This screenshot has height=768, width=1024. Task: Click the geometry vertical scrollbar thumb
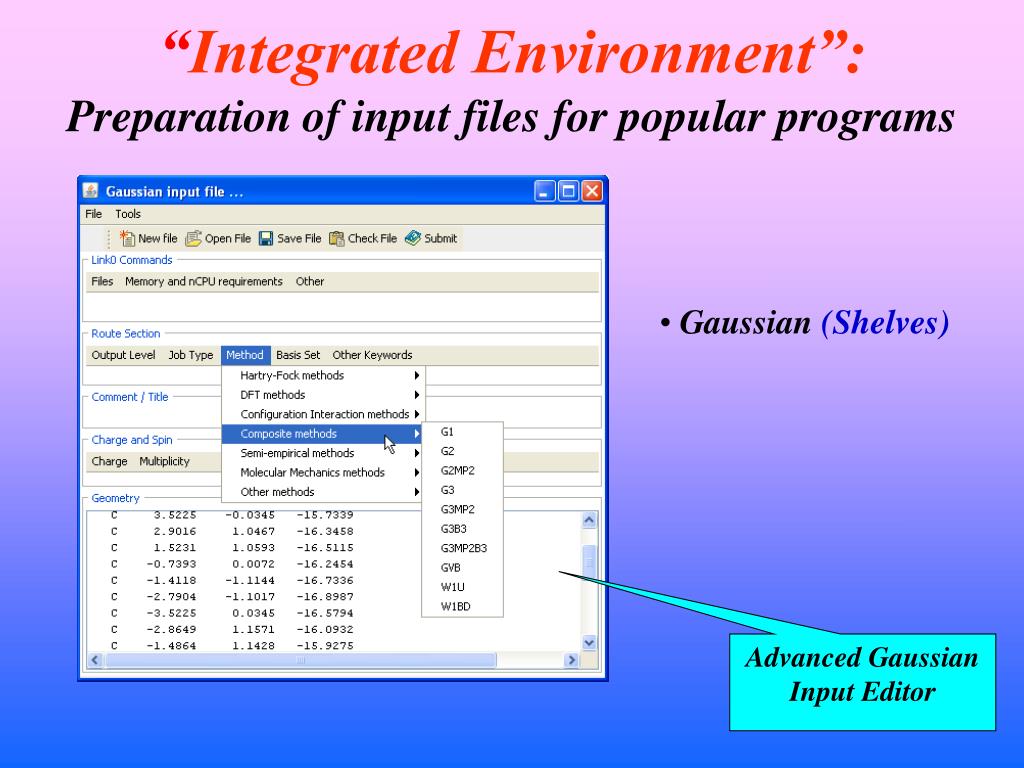[588, 562]
